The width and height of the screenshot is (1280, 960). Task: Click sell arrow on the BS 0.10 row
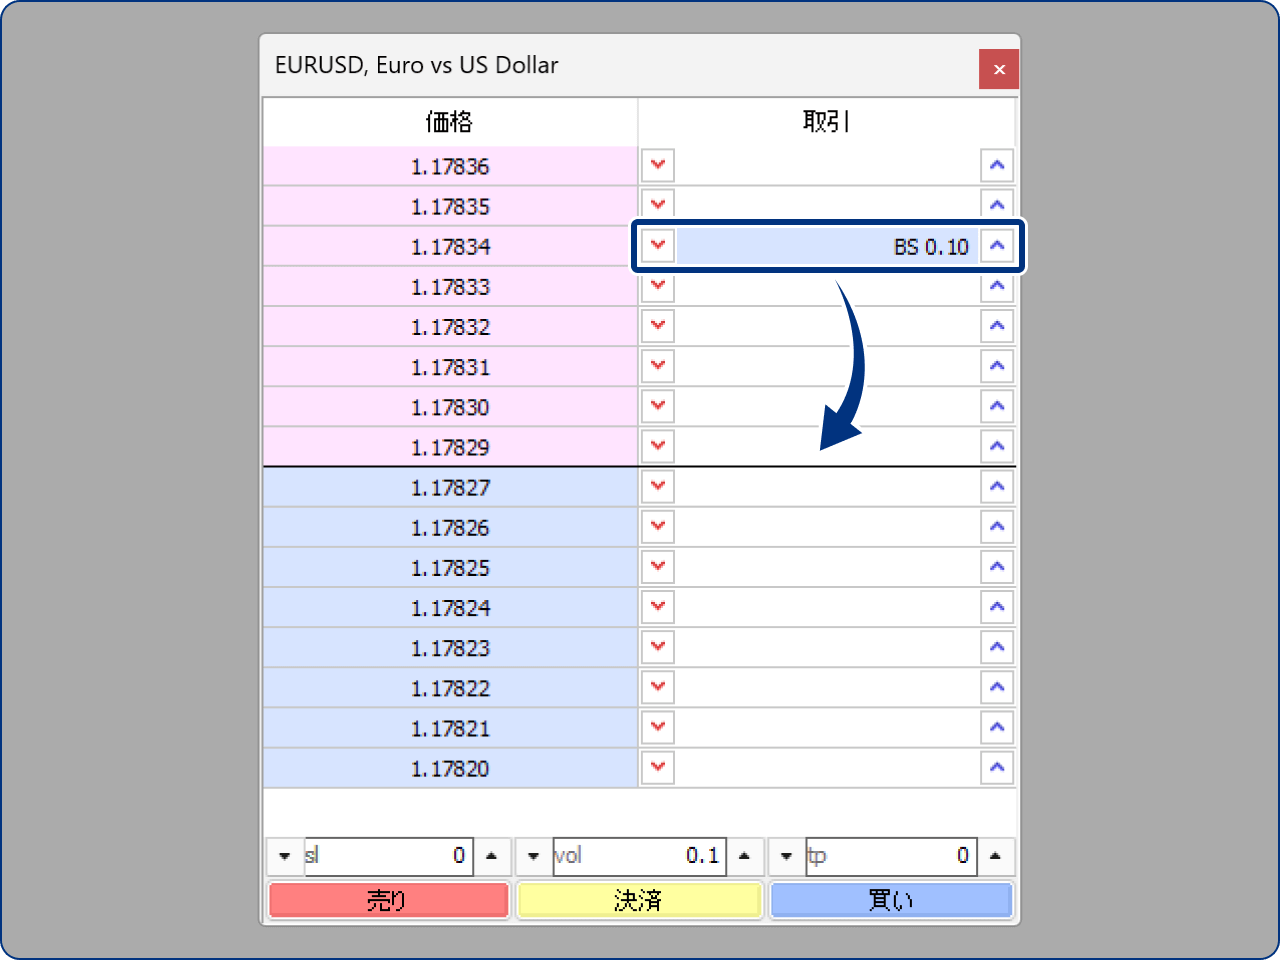657,246
